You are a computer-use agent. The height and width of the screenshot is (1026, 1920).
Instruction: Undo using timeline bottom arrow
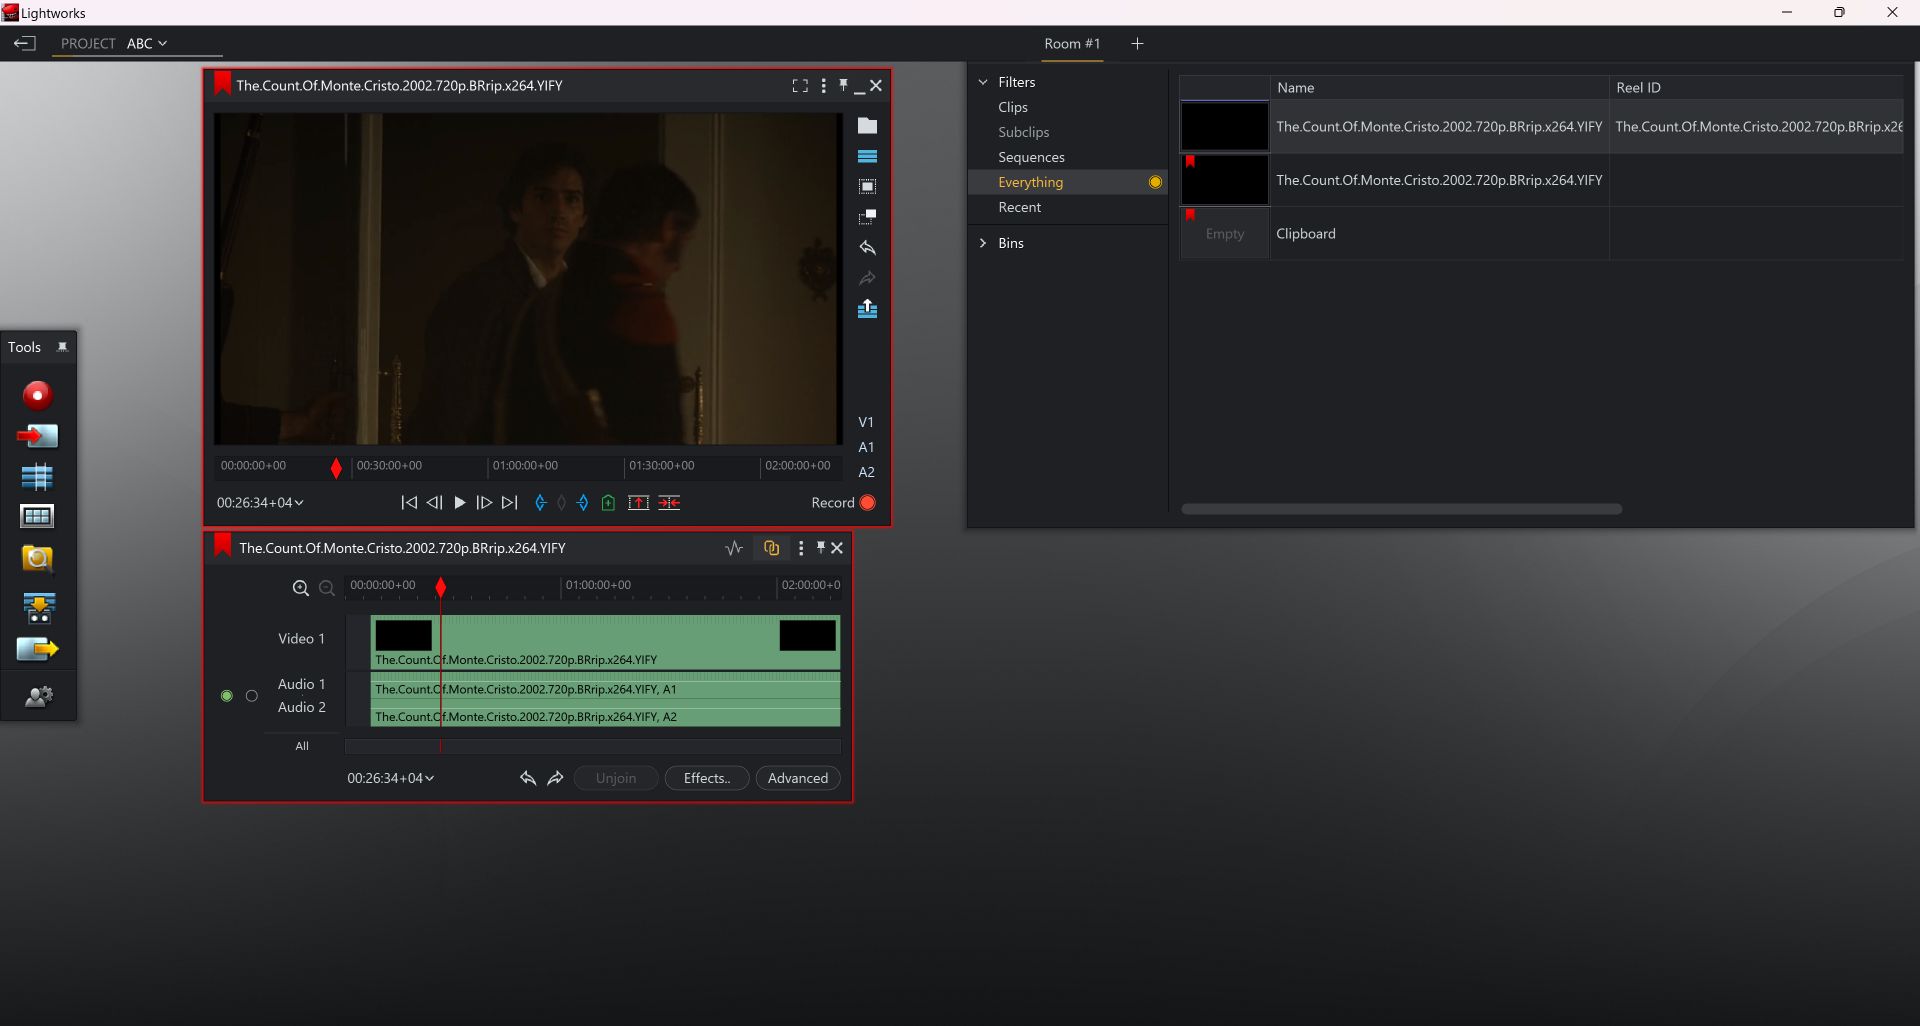(528, 778)
